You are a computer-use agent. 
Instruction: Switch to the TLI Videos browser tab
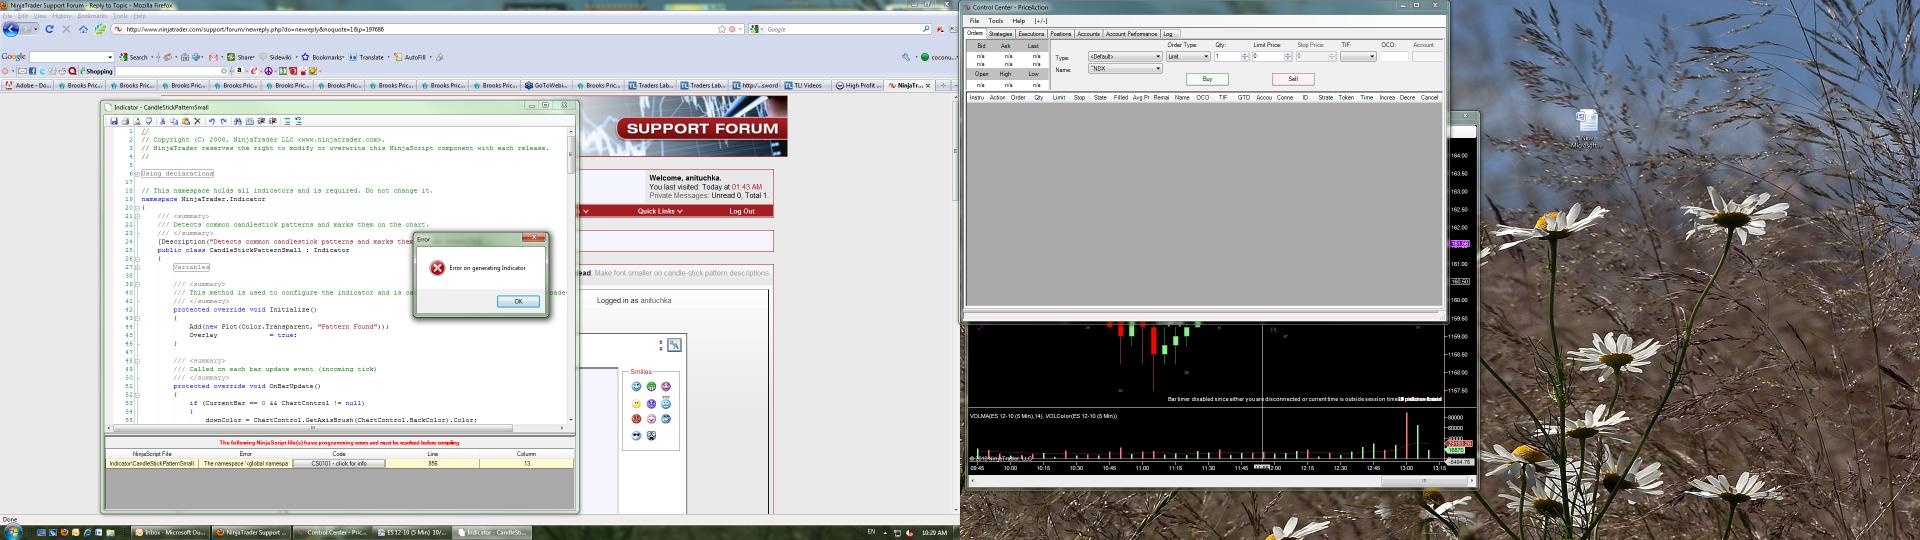click(804, 86)
